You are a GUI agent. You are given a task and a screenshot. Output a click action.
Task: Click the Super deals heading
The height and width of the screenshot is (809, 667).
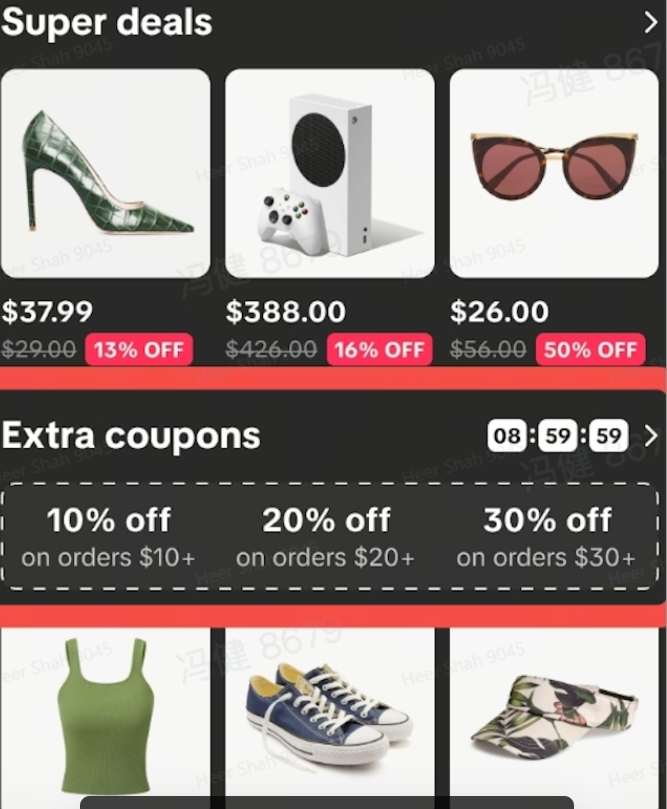[107, 23]
